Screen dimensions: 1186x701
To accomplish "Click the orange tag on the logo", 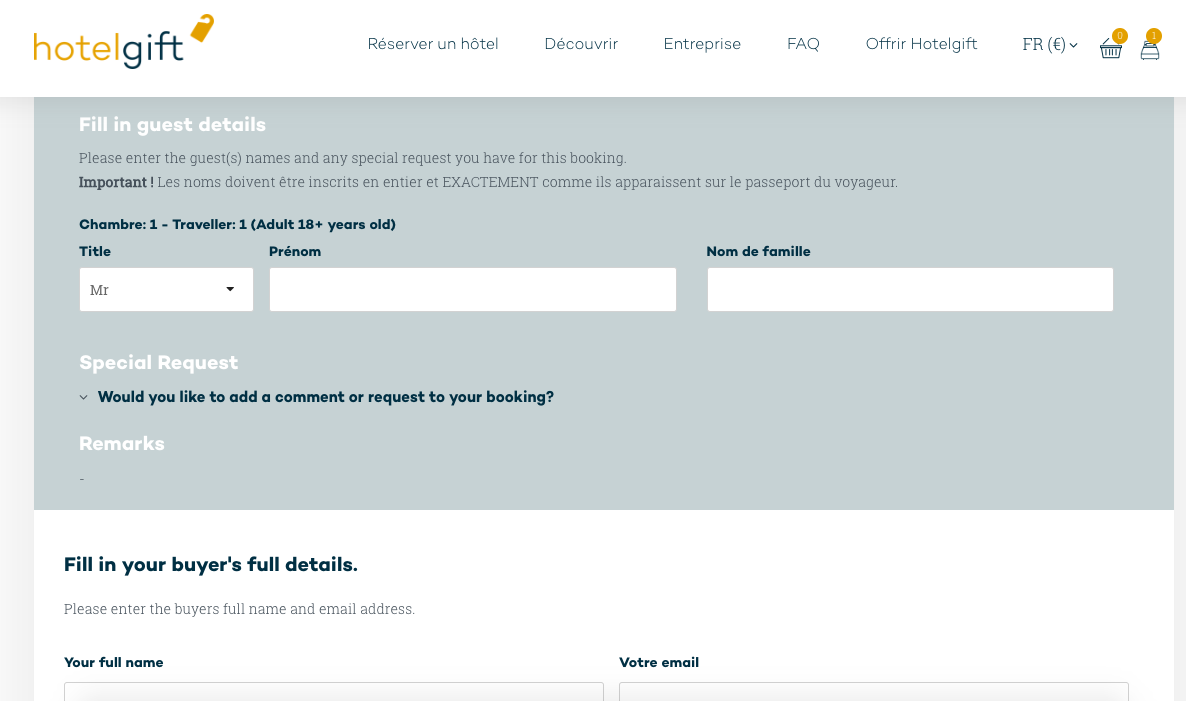I will (202, 27).
